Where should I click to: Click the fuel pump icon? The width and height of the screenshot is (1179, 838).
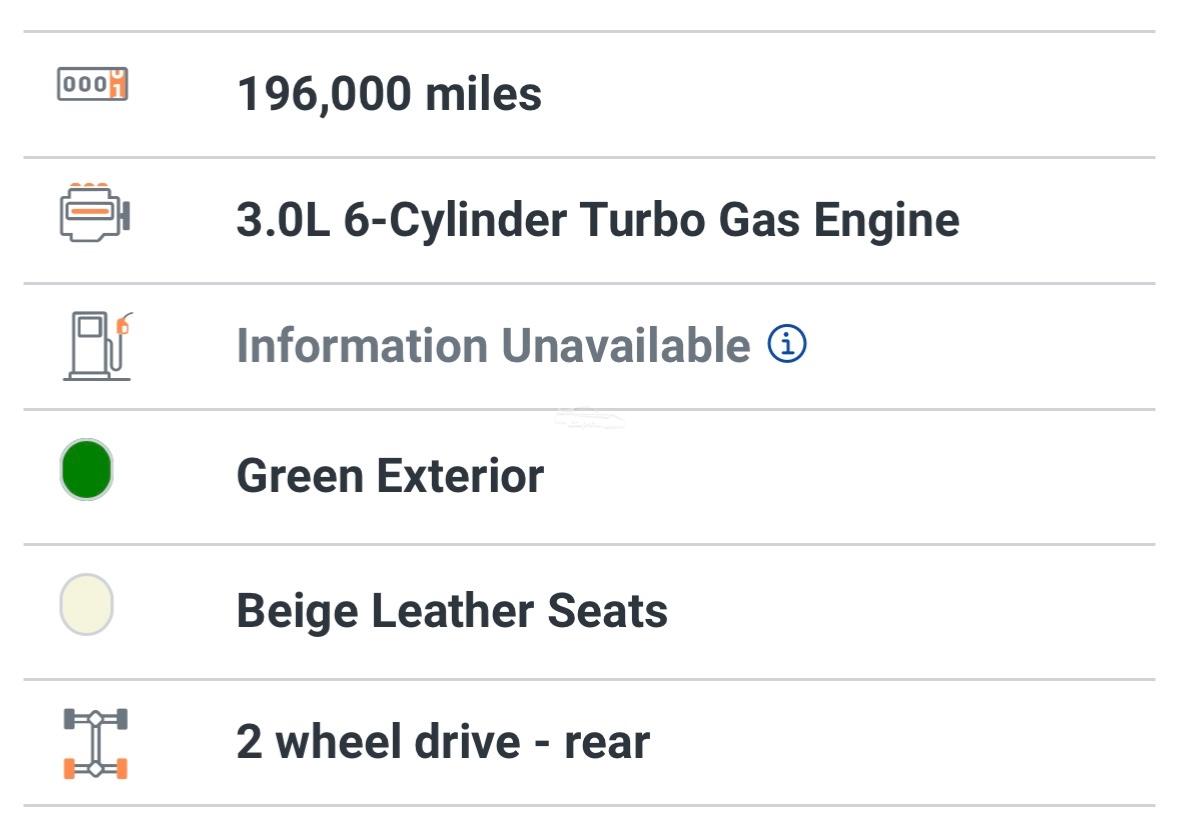[98, 346]
